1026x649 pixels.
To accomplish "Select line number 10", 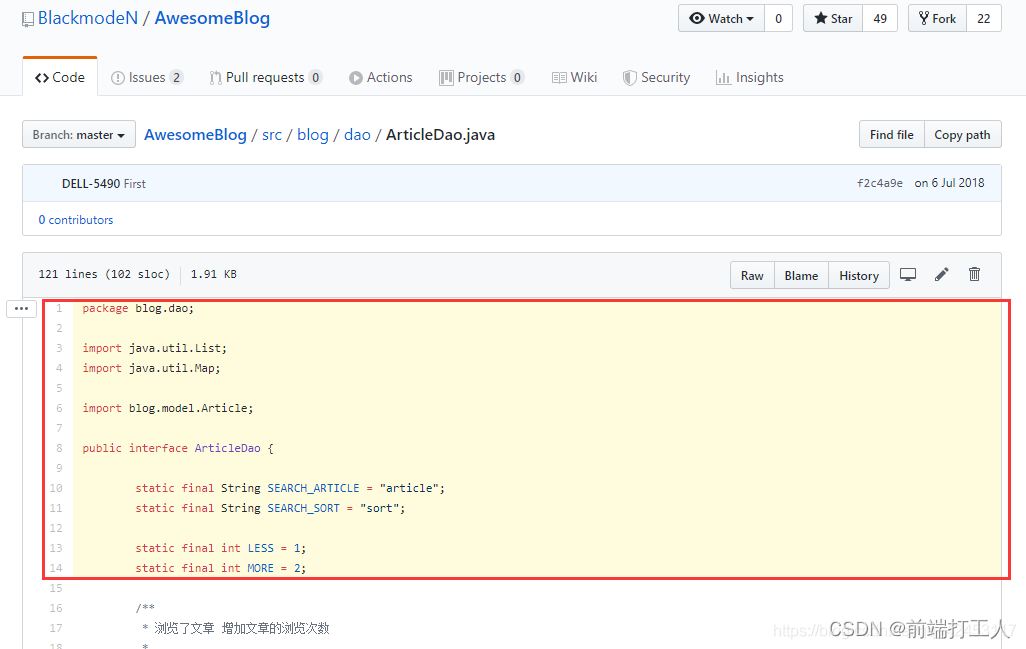I will (56, 488).
